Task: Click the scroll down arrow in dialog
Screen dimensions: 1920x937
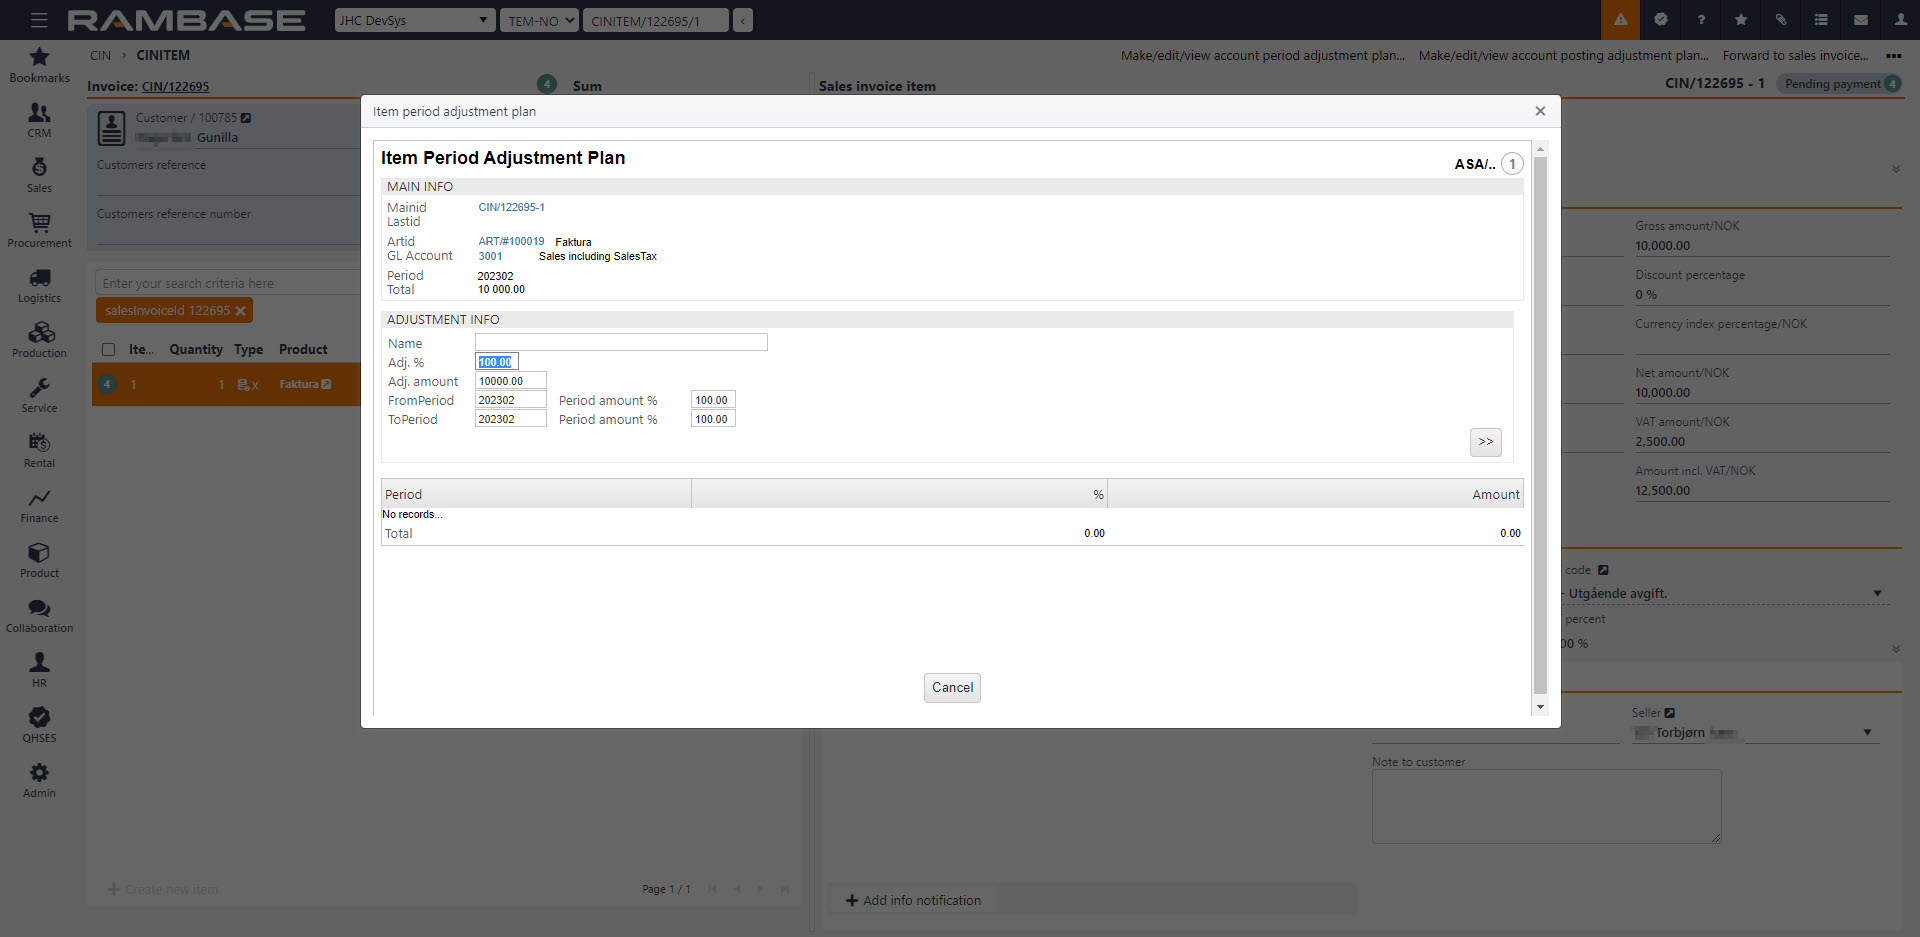Action: click(1540, 707)
